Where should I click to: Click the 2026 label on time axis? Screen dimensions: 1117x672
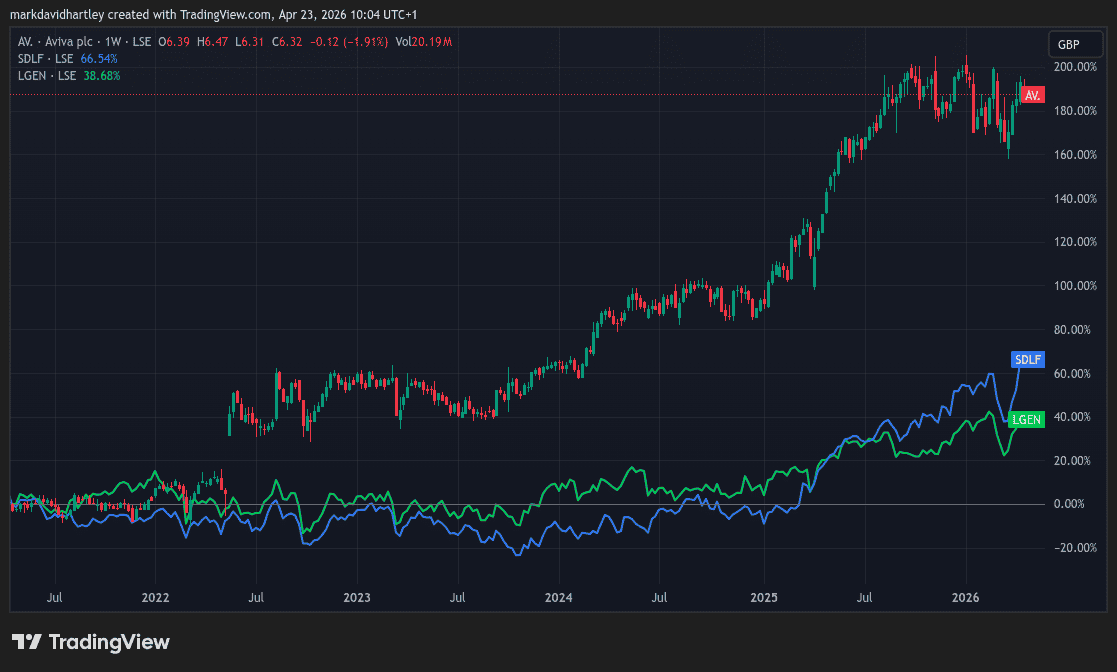coord(965,597)
